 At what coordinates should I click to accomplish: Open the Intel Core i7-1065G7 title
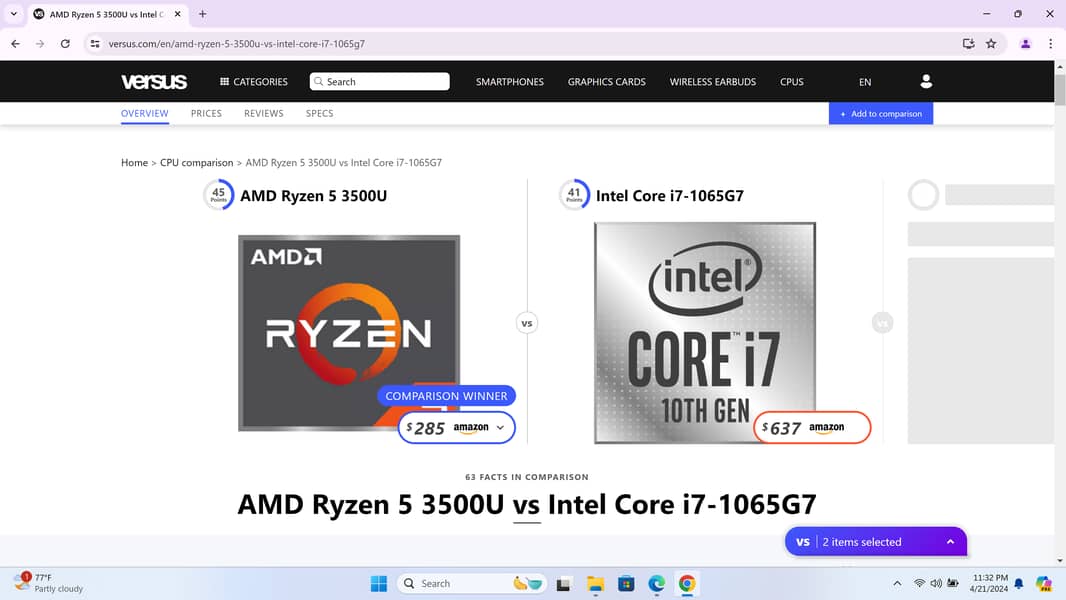[x=670, y=196]
